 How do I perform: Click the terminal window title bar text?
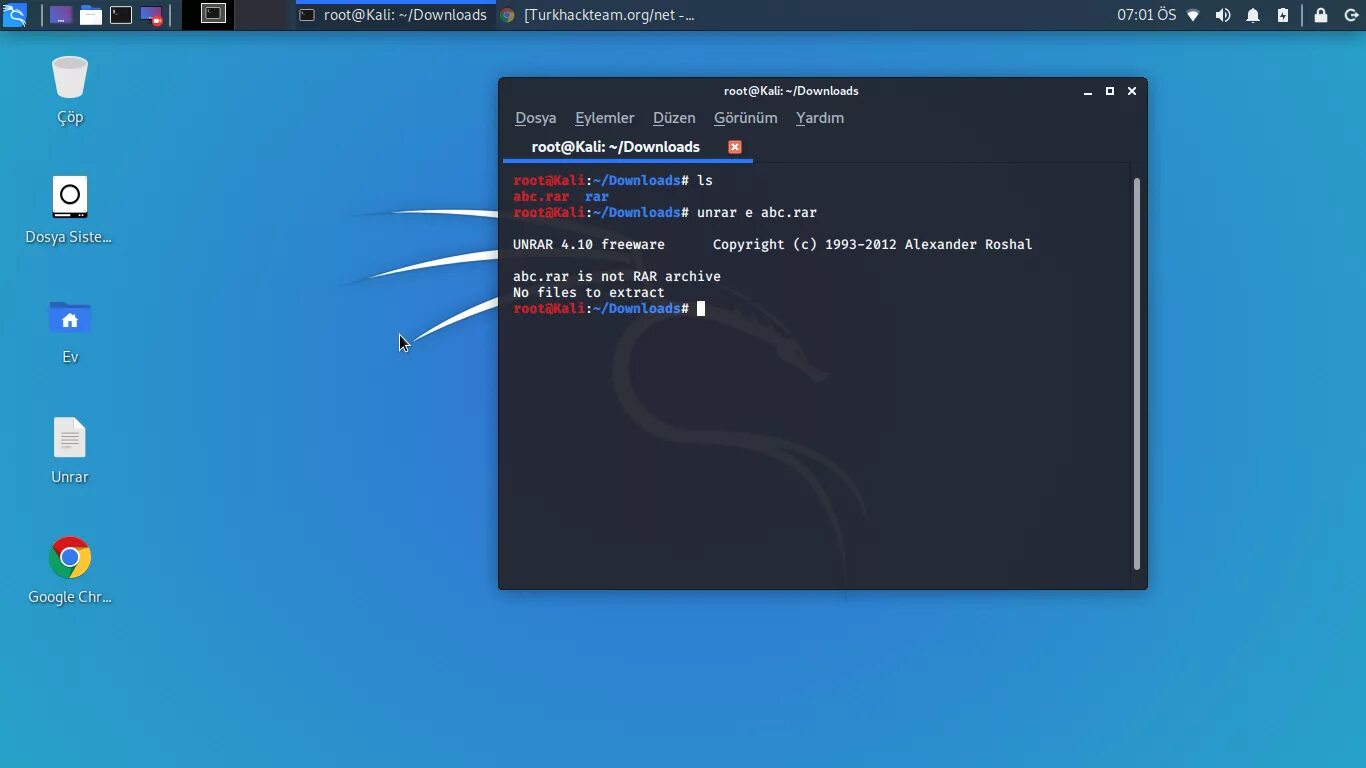791,91
